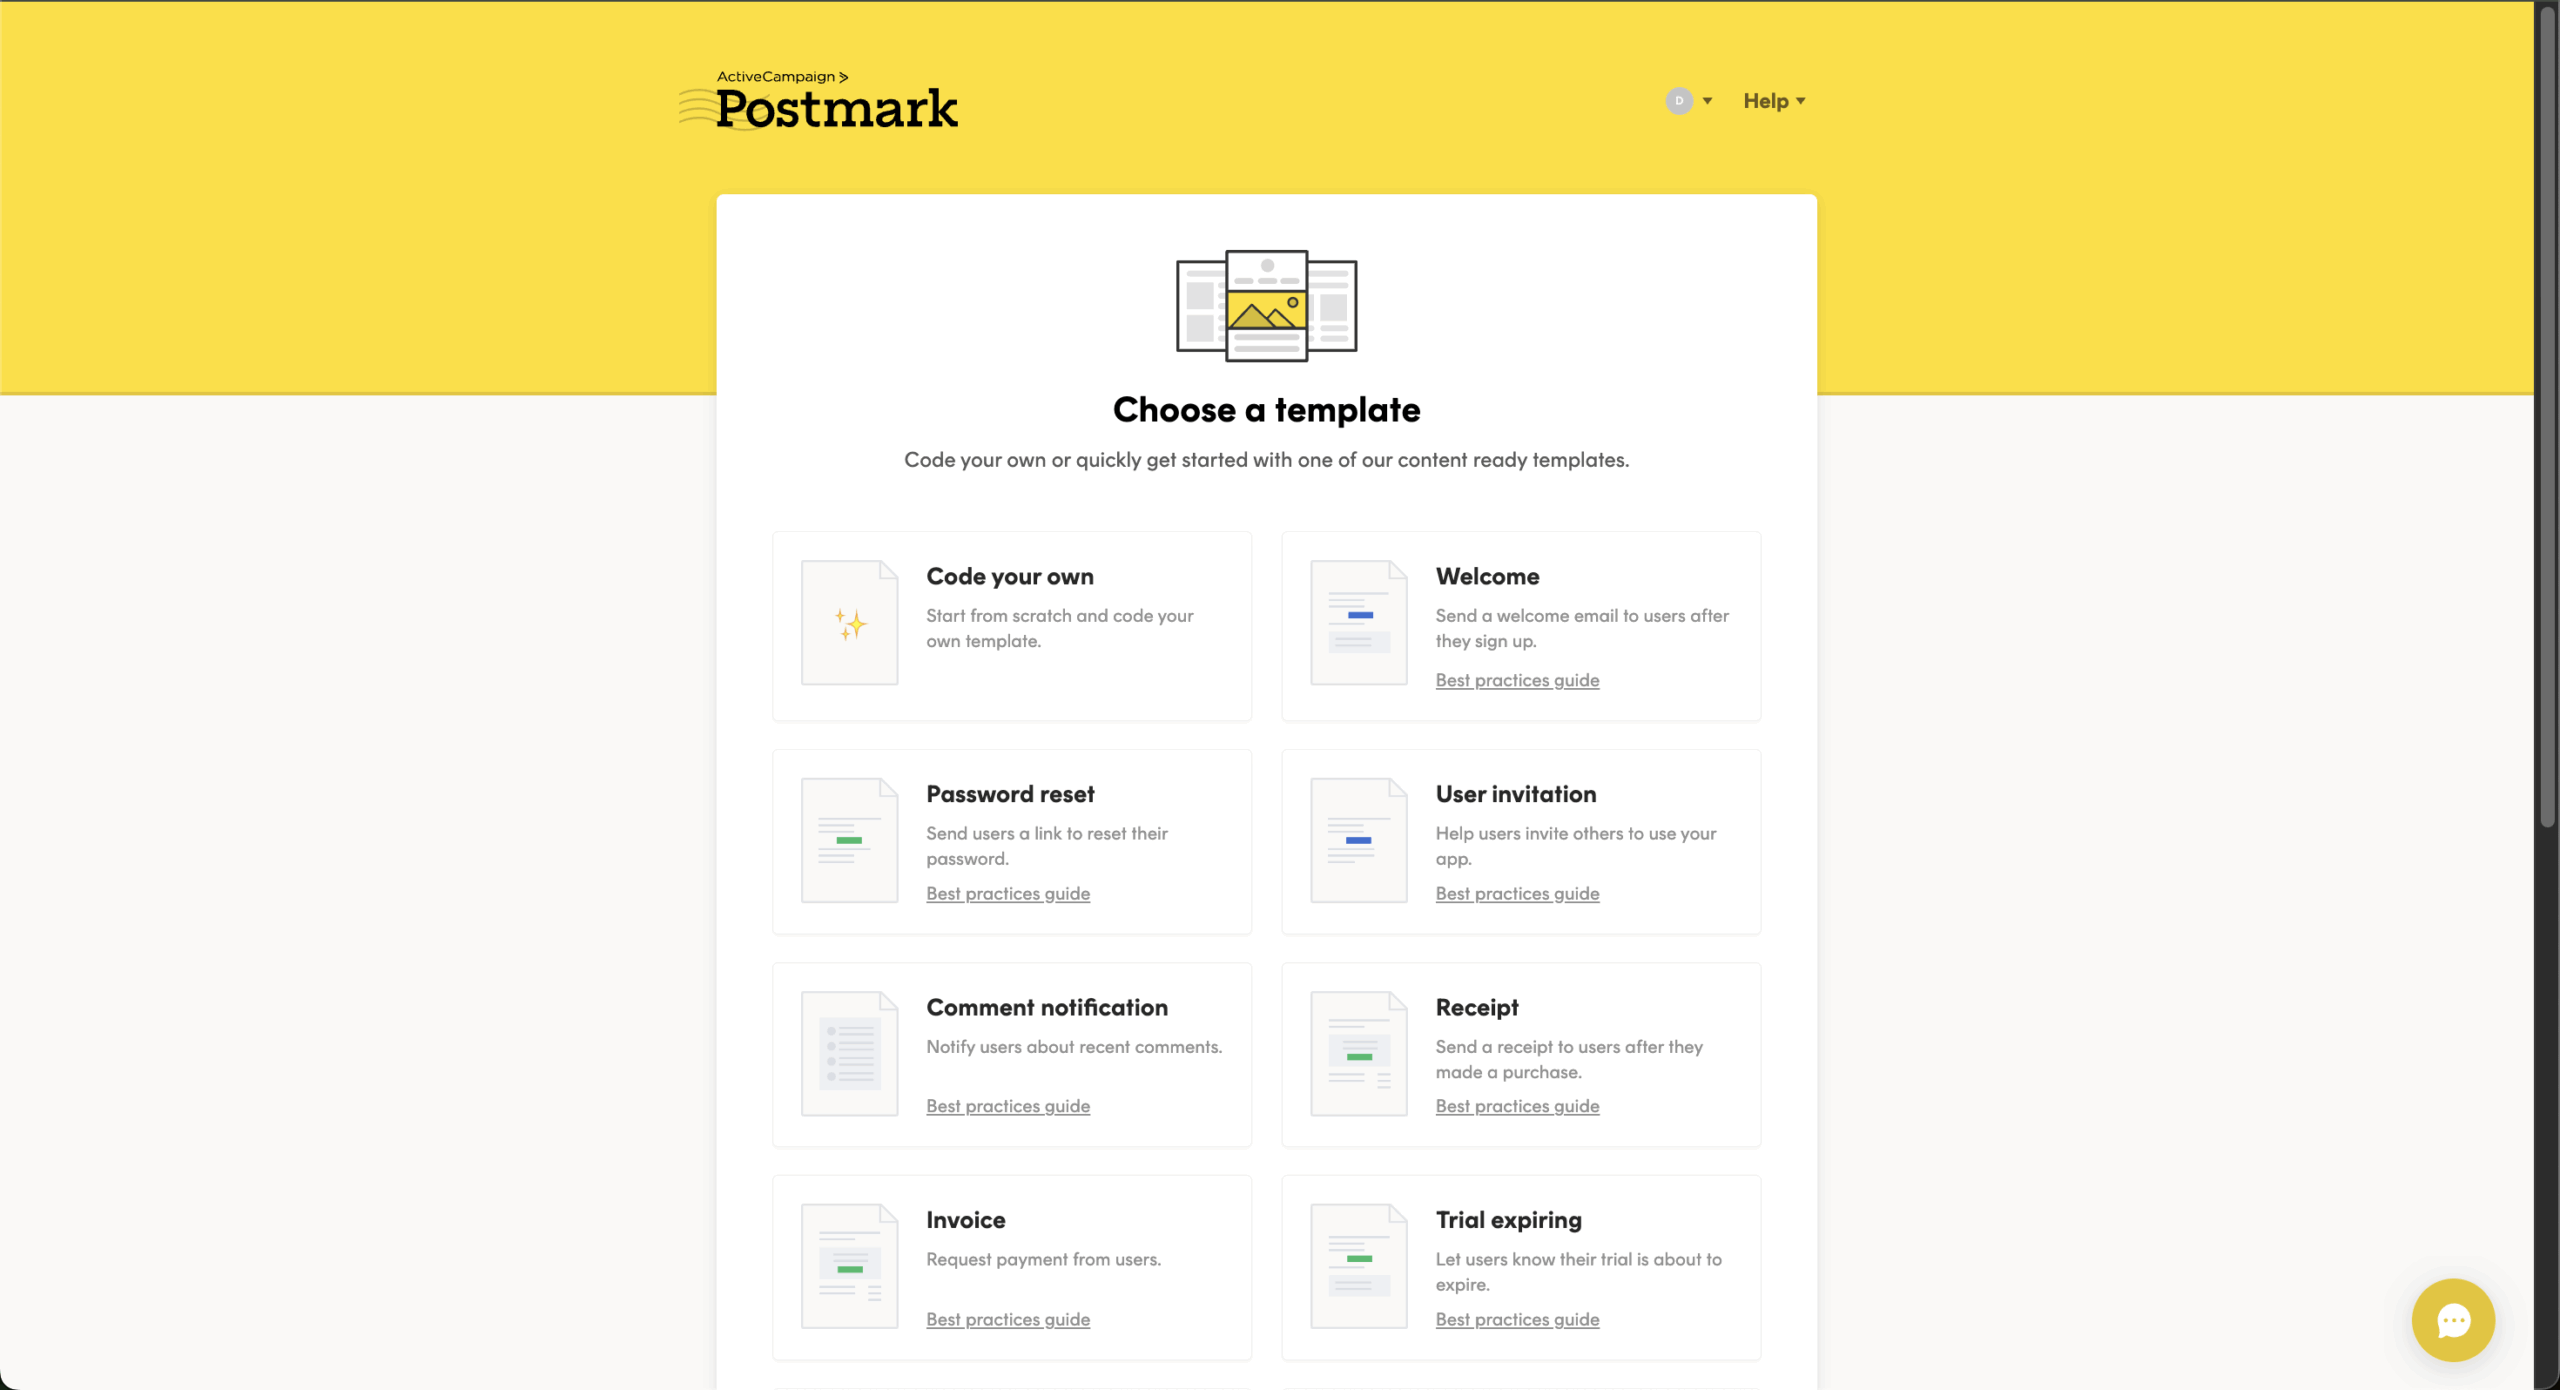Click "Send users a link to reset" description
Screen dimensions: 2560x1390
click(1047, 846)
